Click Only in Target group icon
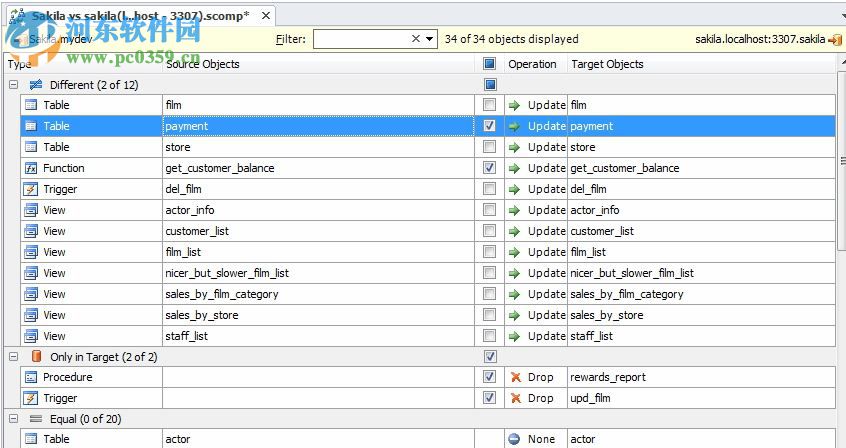This screenshot has width=846, height=448. (x=36, y=356)
